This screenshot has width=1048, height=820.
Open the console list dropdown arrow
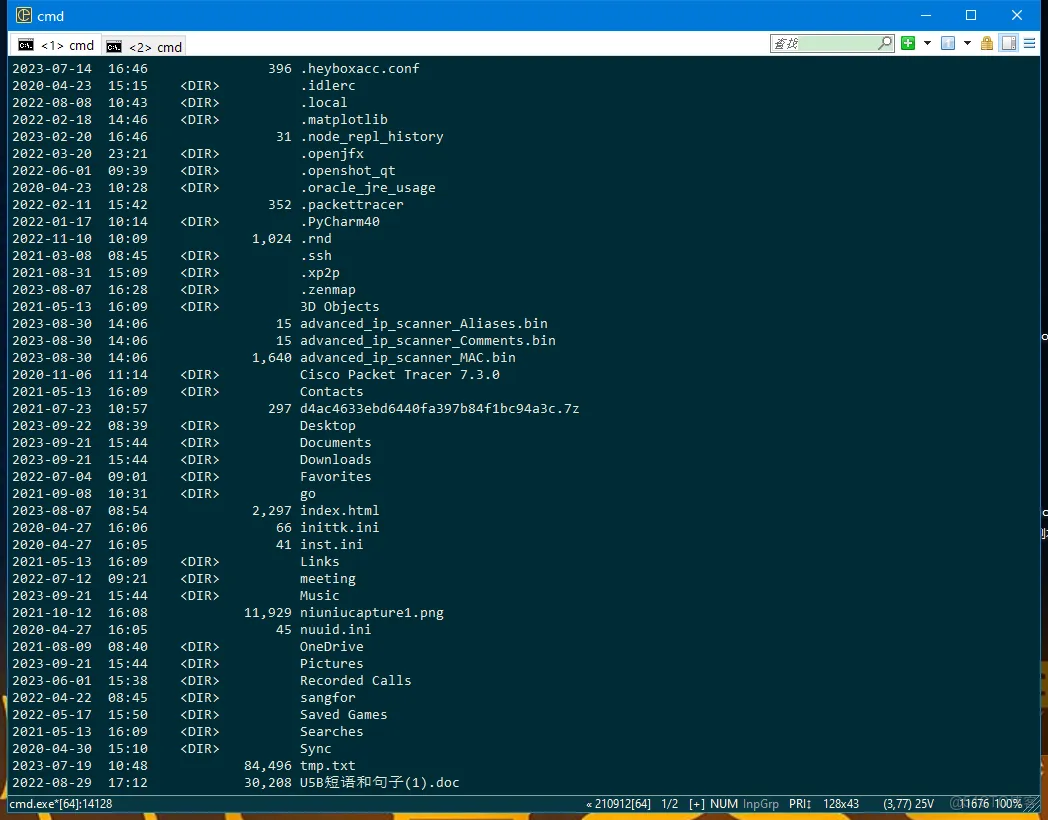tap(967, 43)
